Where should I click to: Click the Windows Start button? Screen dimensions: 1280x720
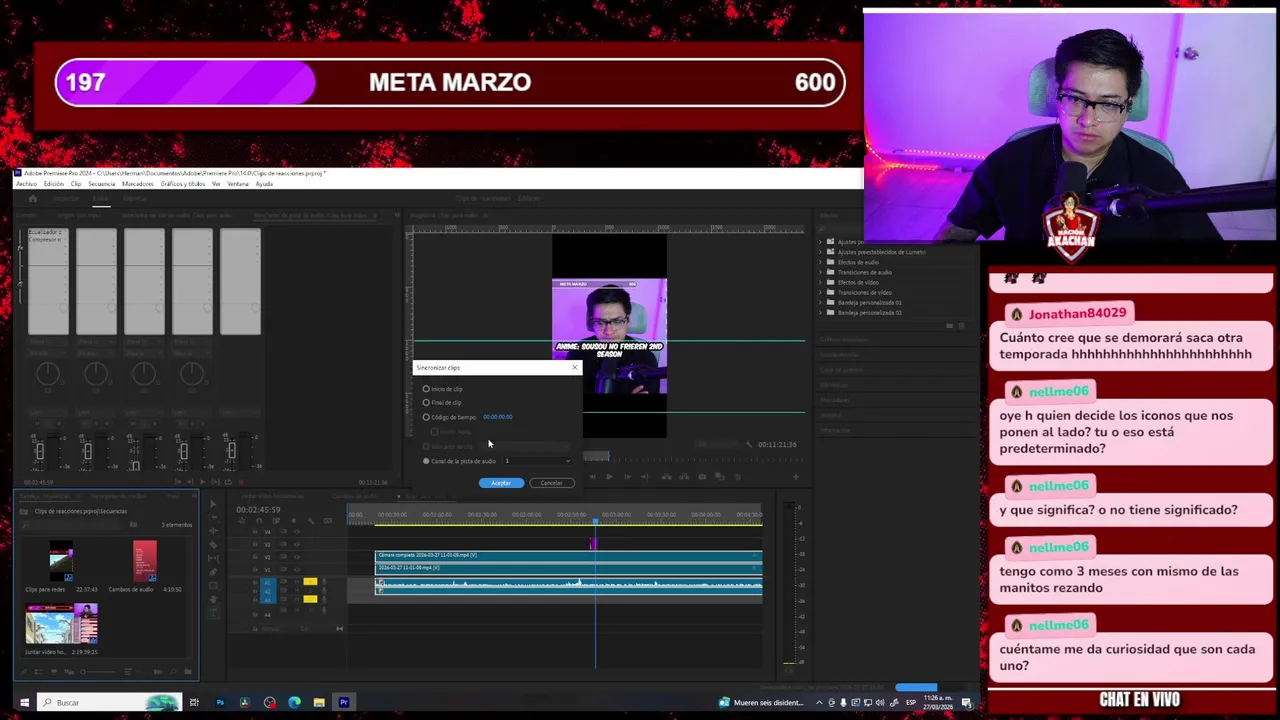24,702
